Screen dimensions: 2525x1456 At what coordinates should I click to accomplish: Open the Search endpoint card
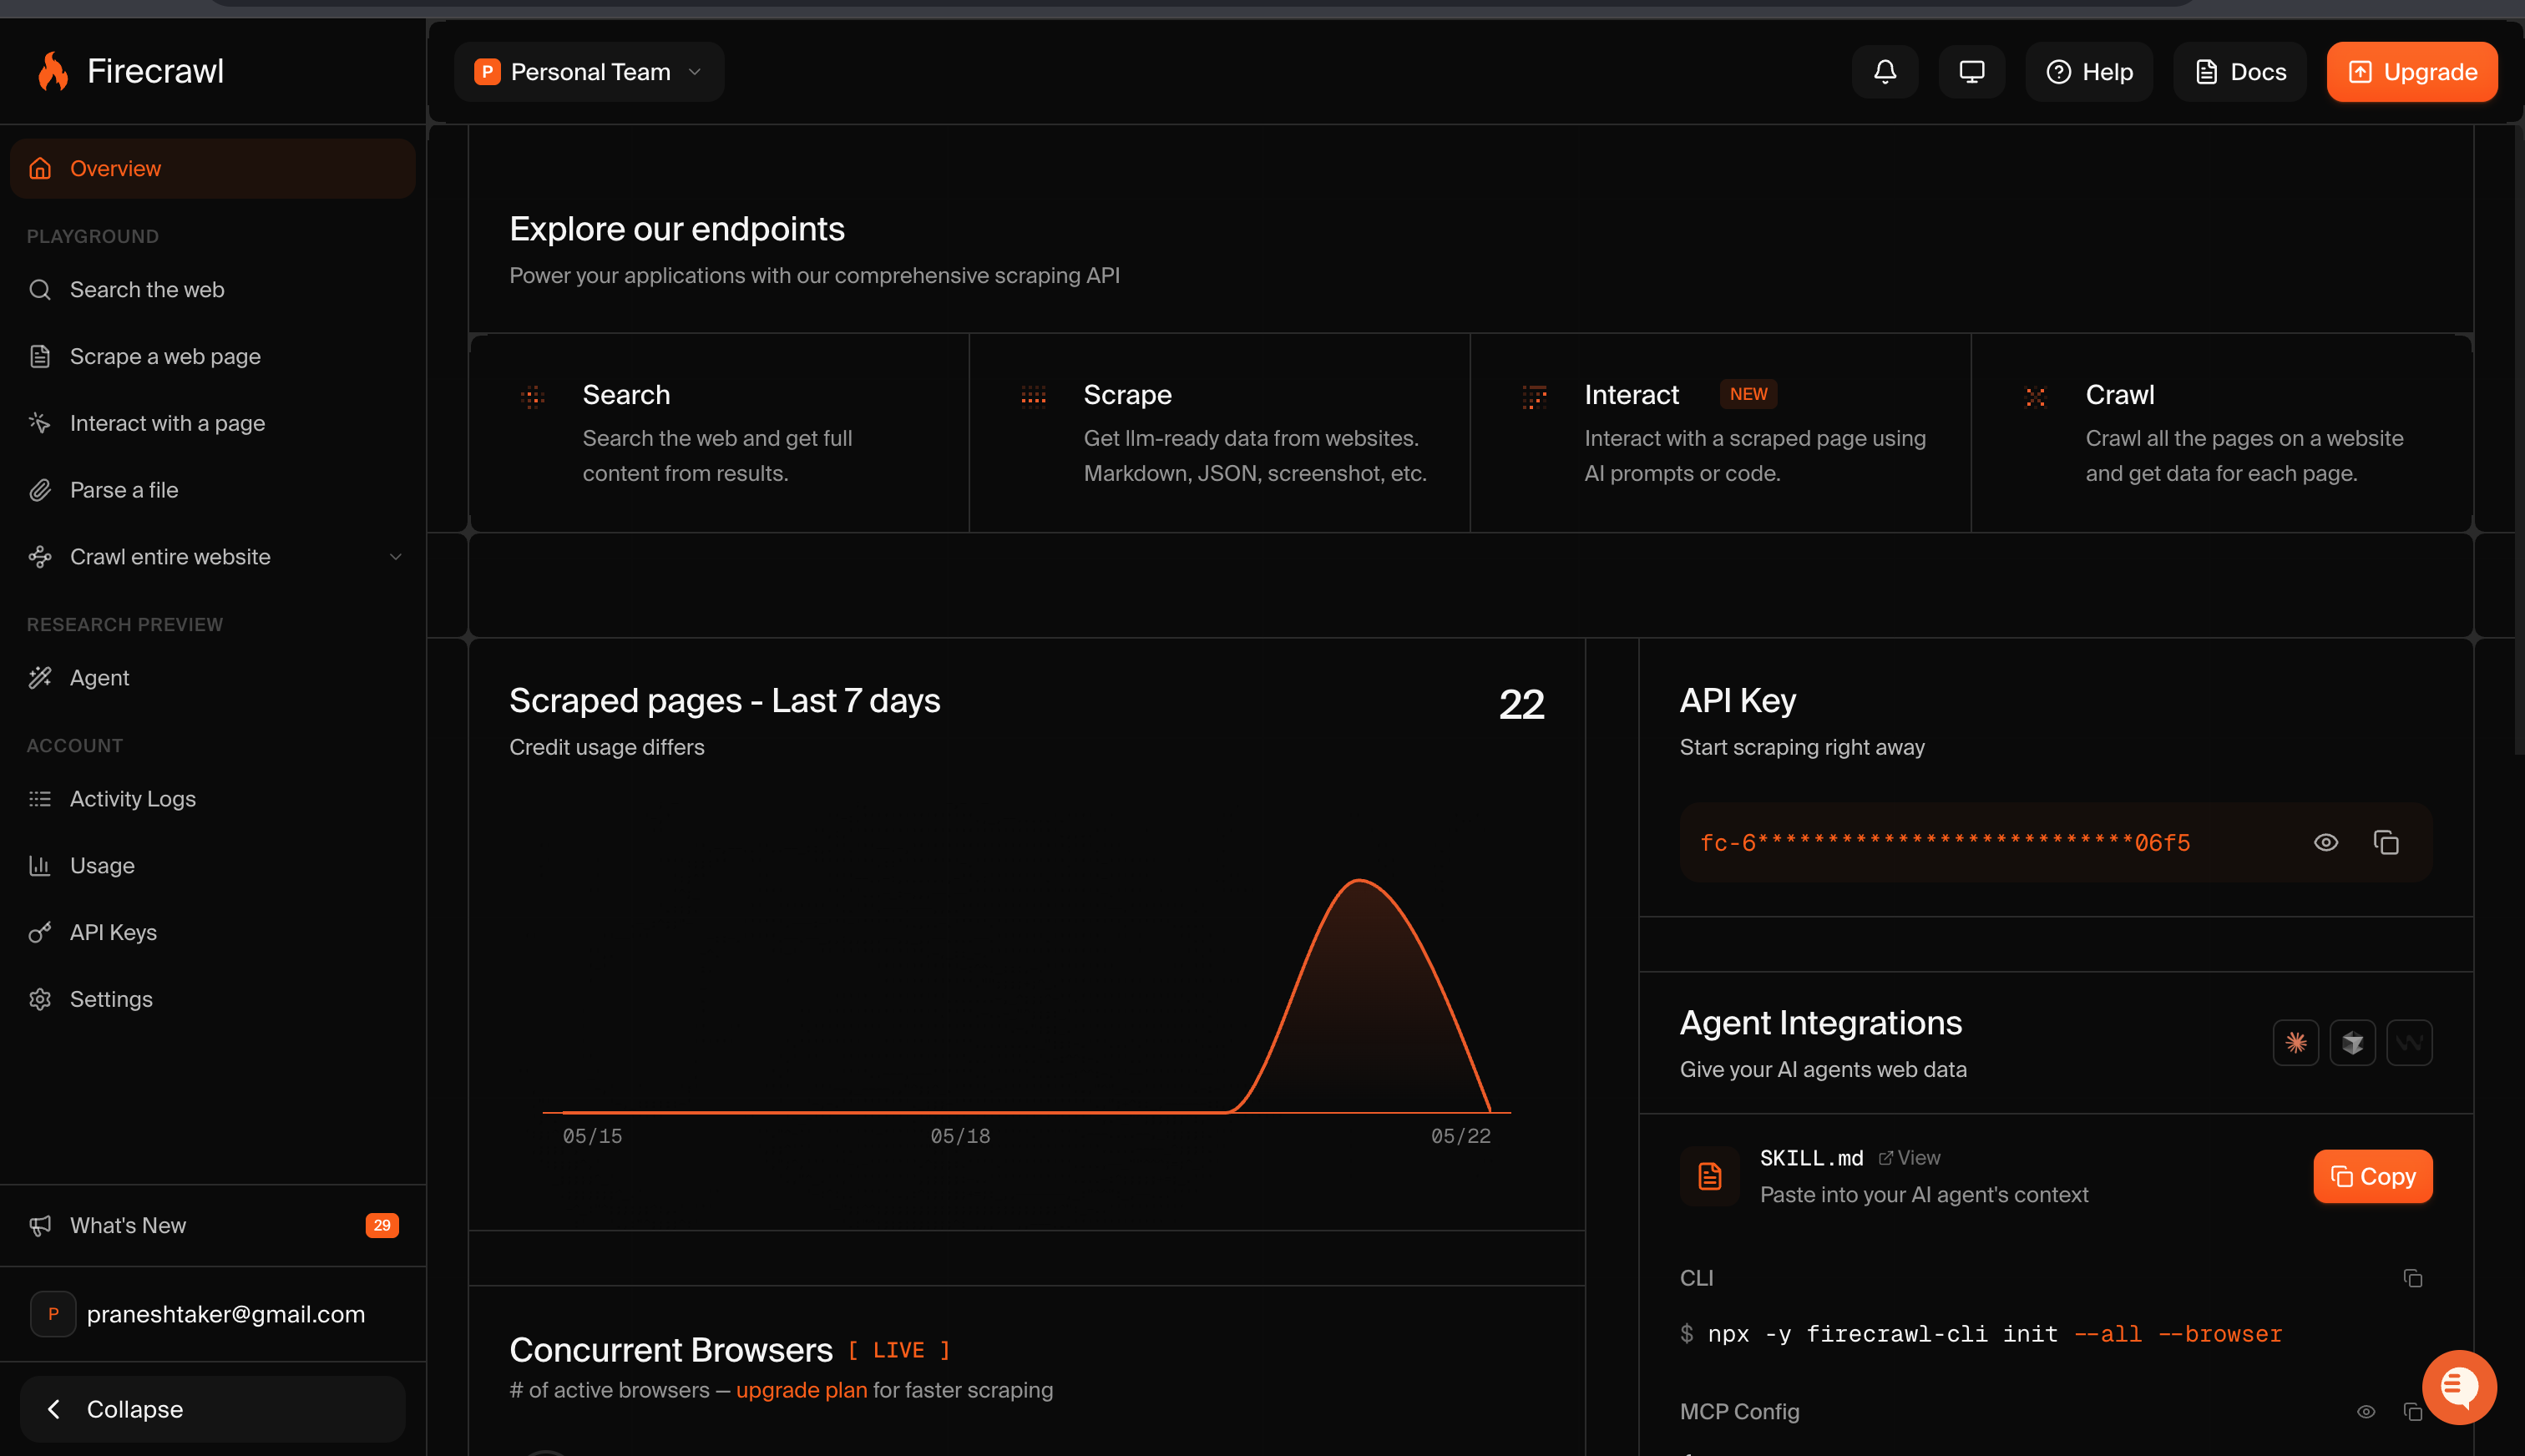click(x=719, y=433)
